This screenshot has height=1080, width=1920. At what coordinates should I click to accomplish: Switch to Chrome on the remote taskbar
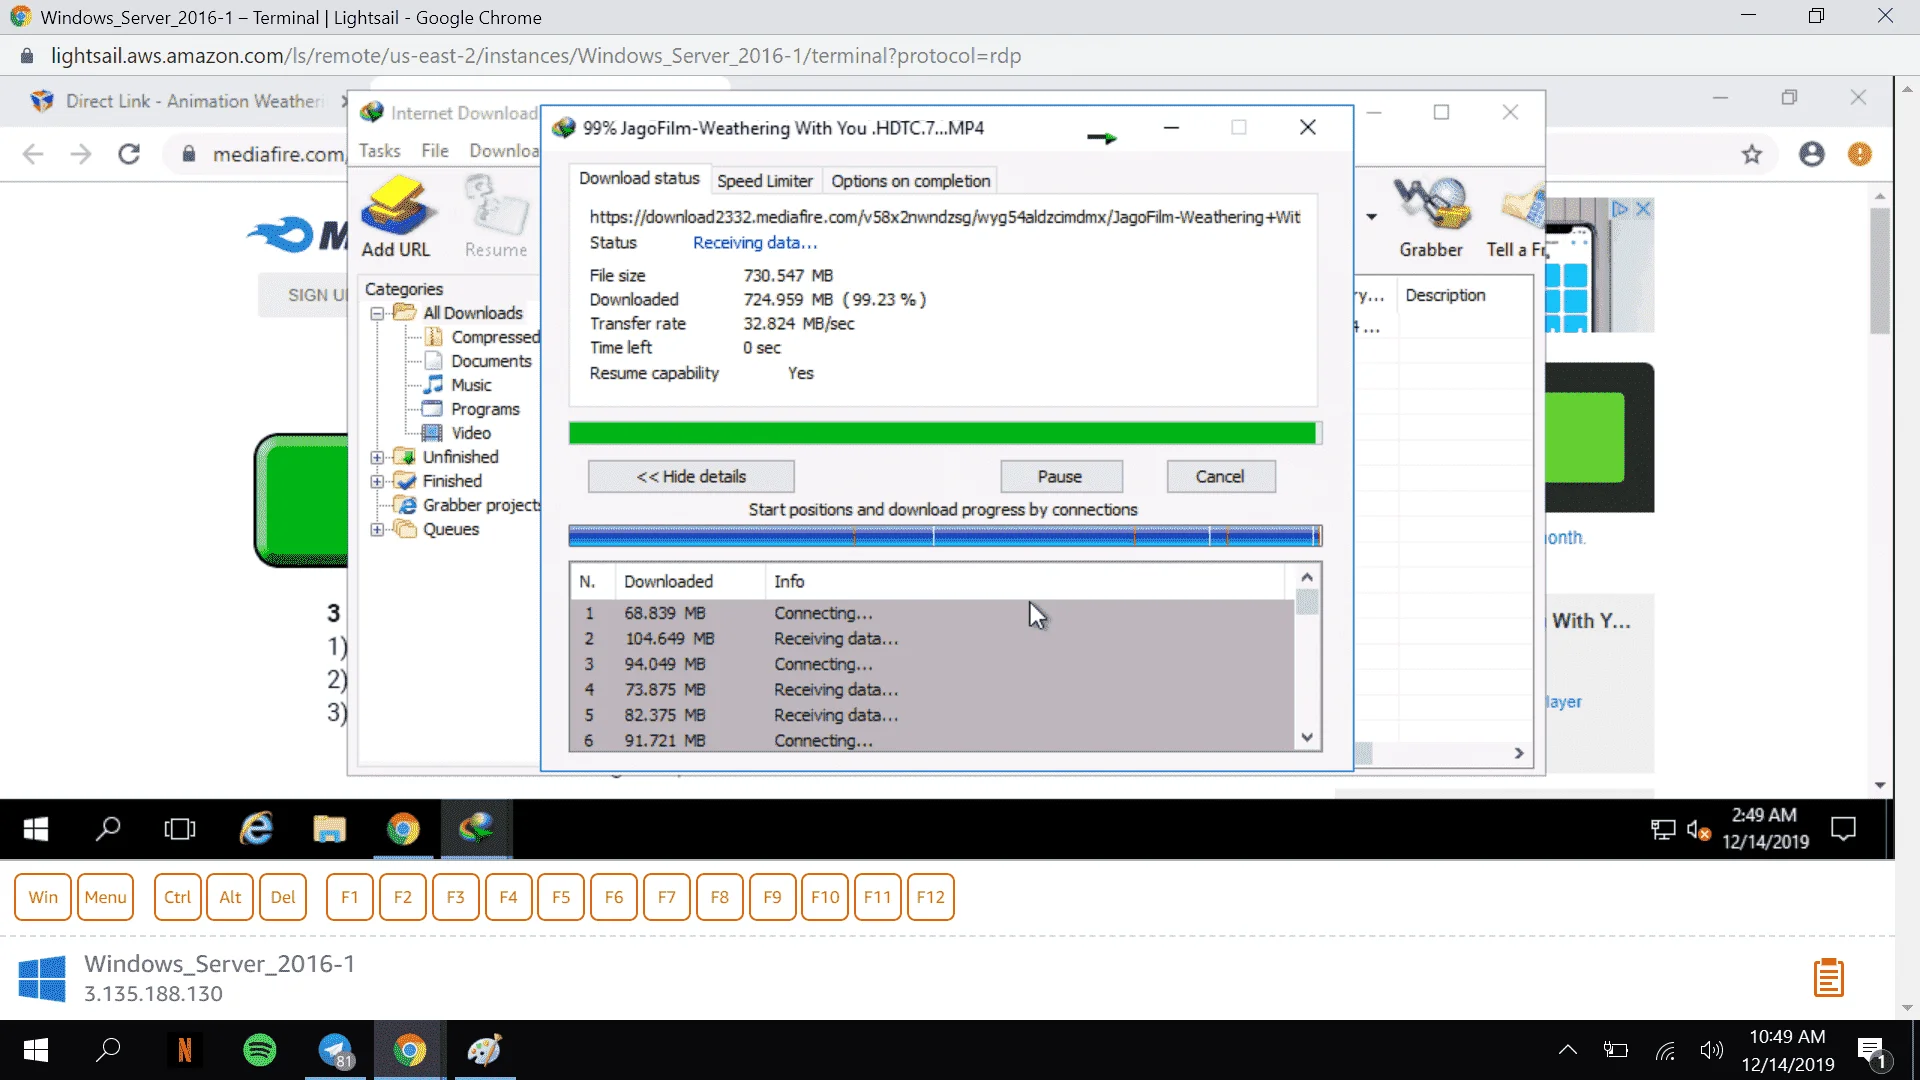point(403,829)
